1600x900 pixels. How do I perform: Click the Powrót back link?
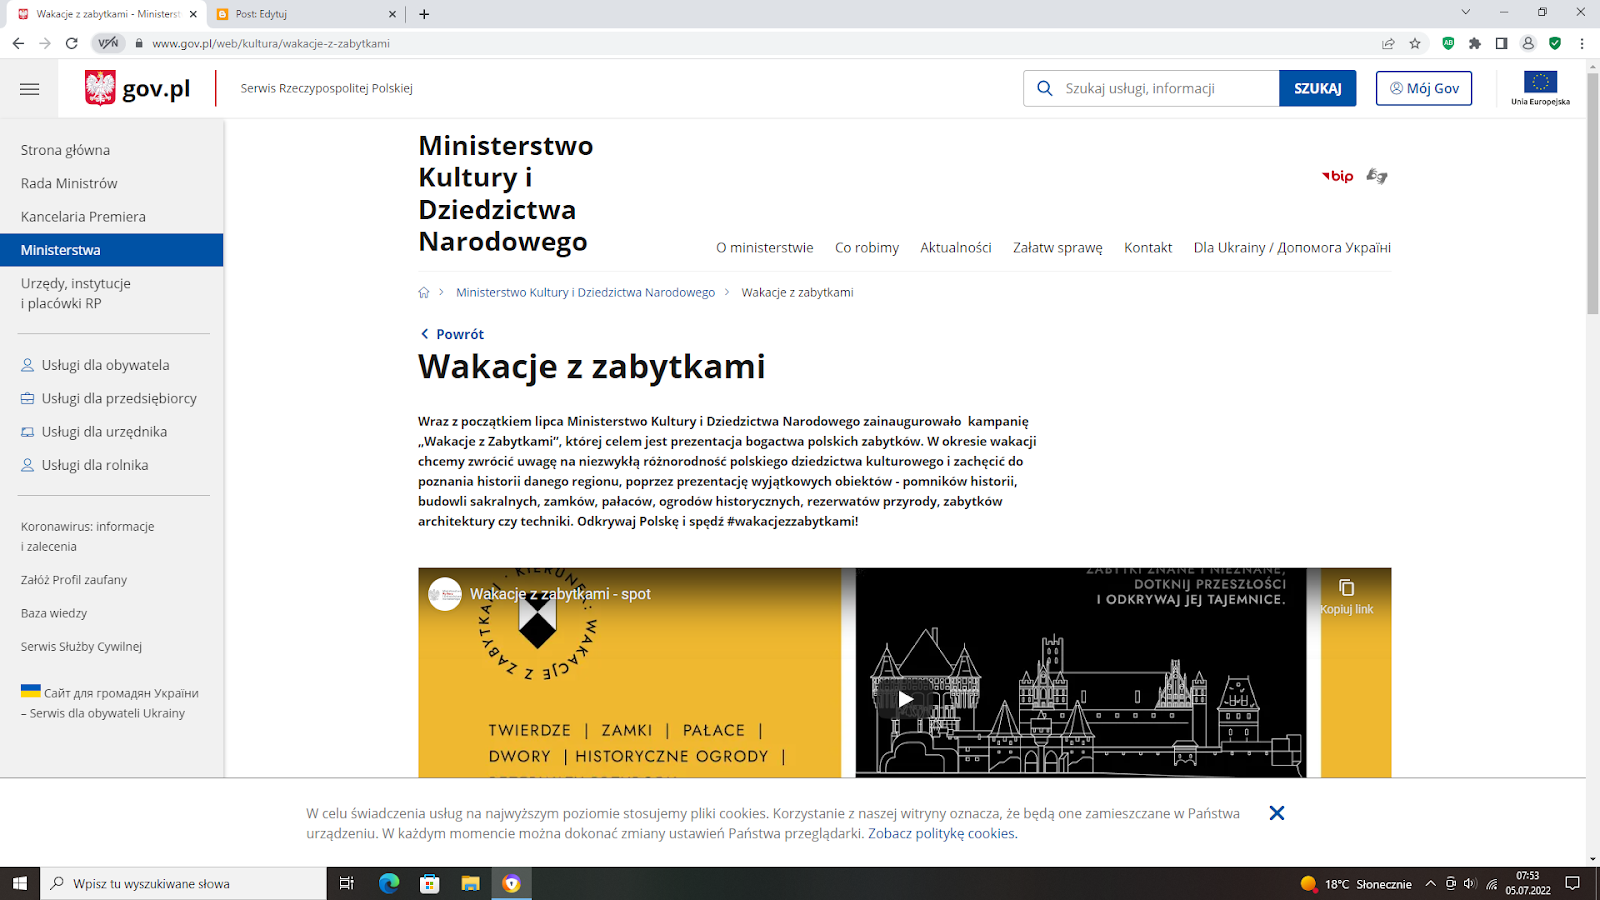pos(452,334)
